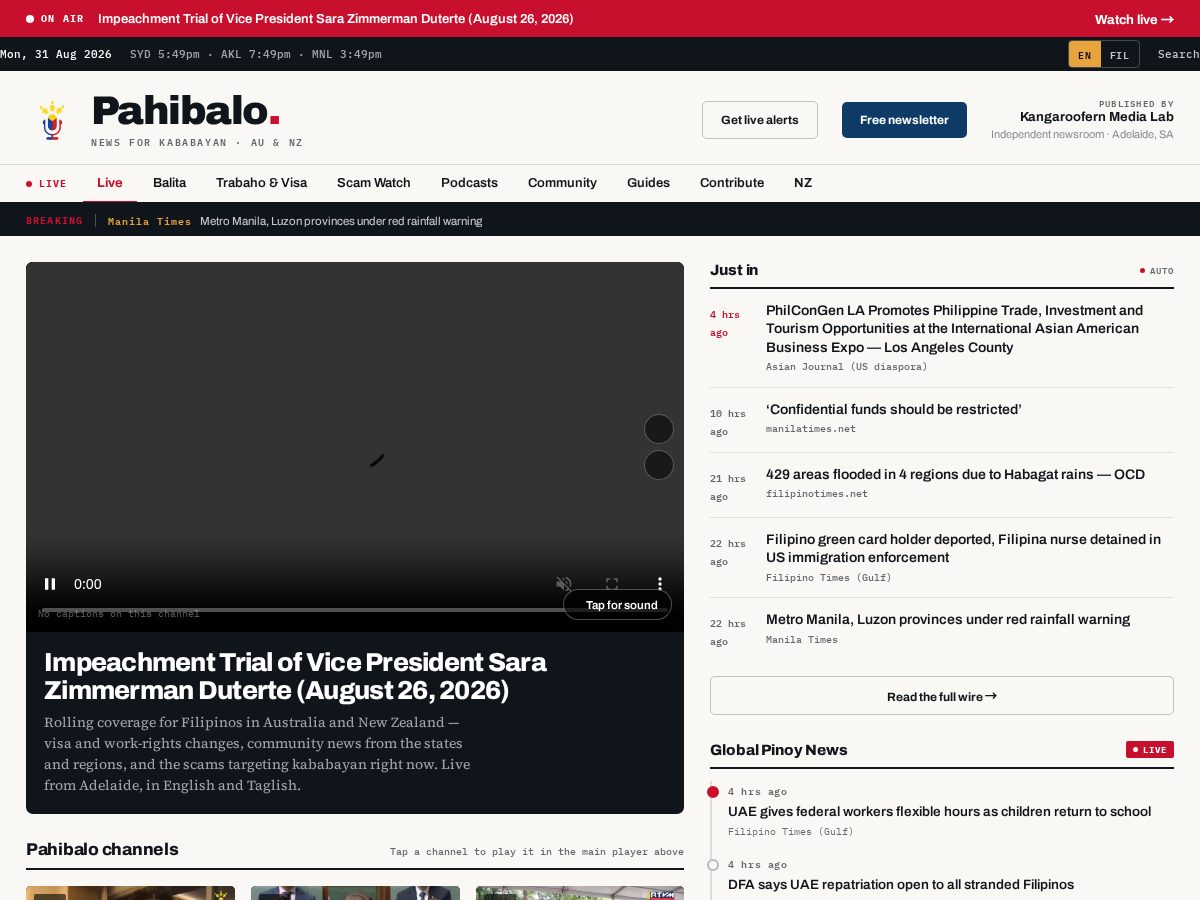
Task: Click the lower round overlay button on the video
Action: pyautogui.click(x=659, y=465)
